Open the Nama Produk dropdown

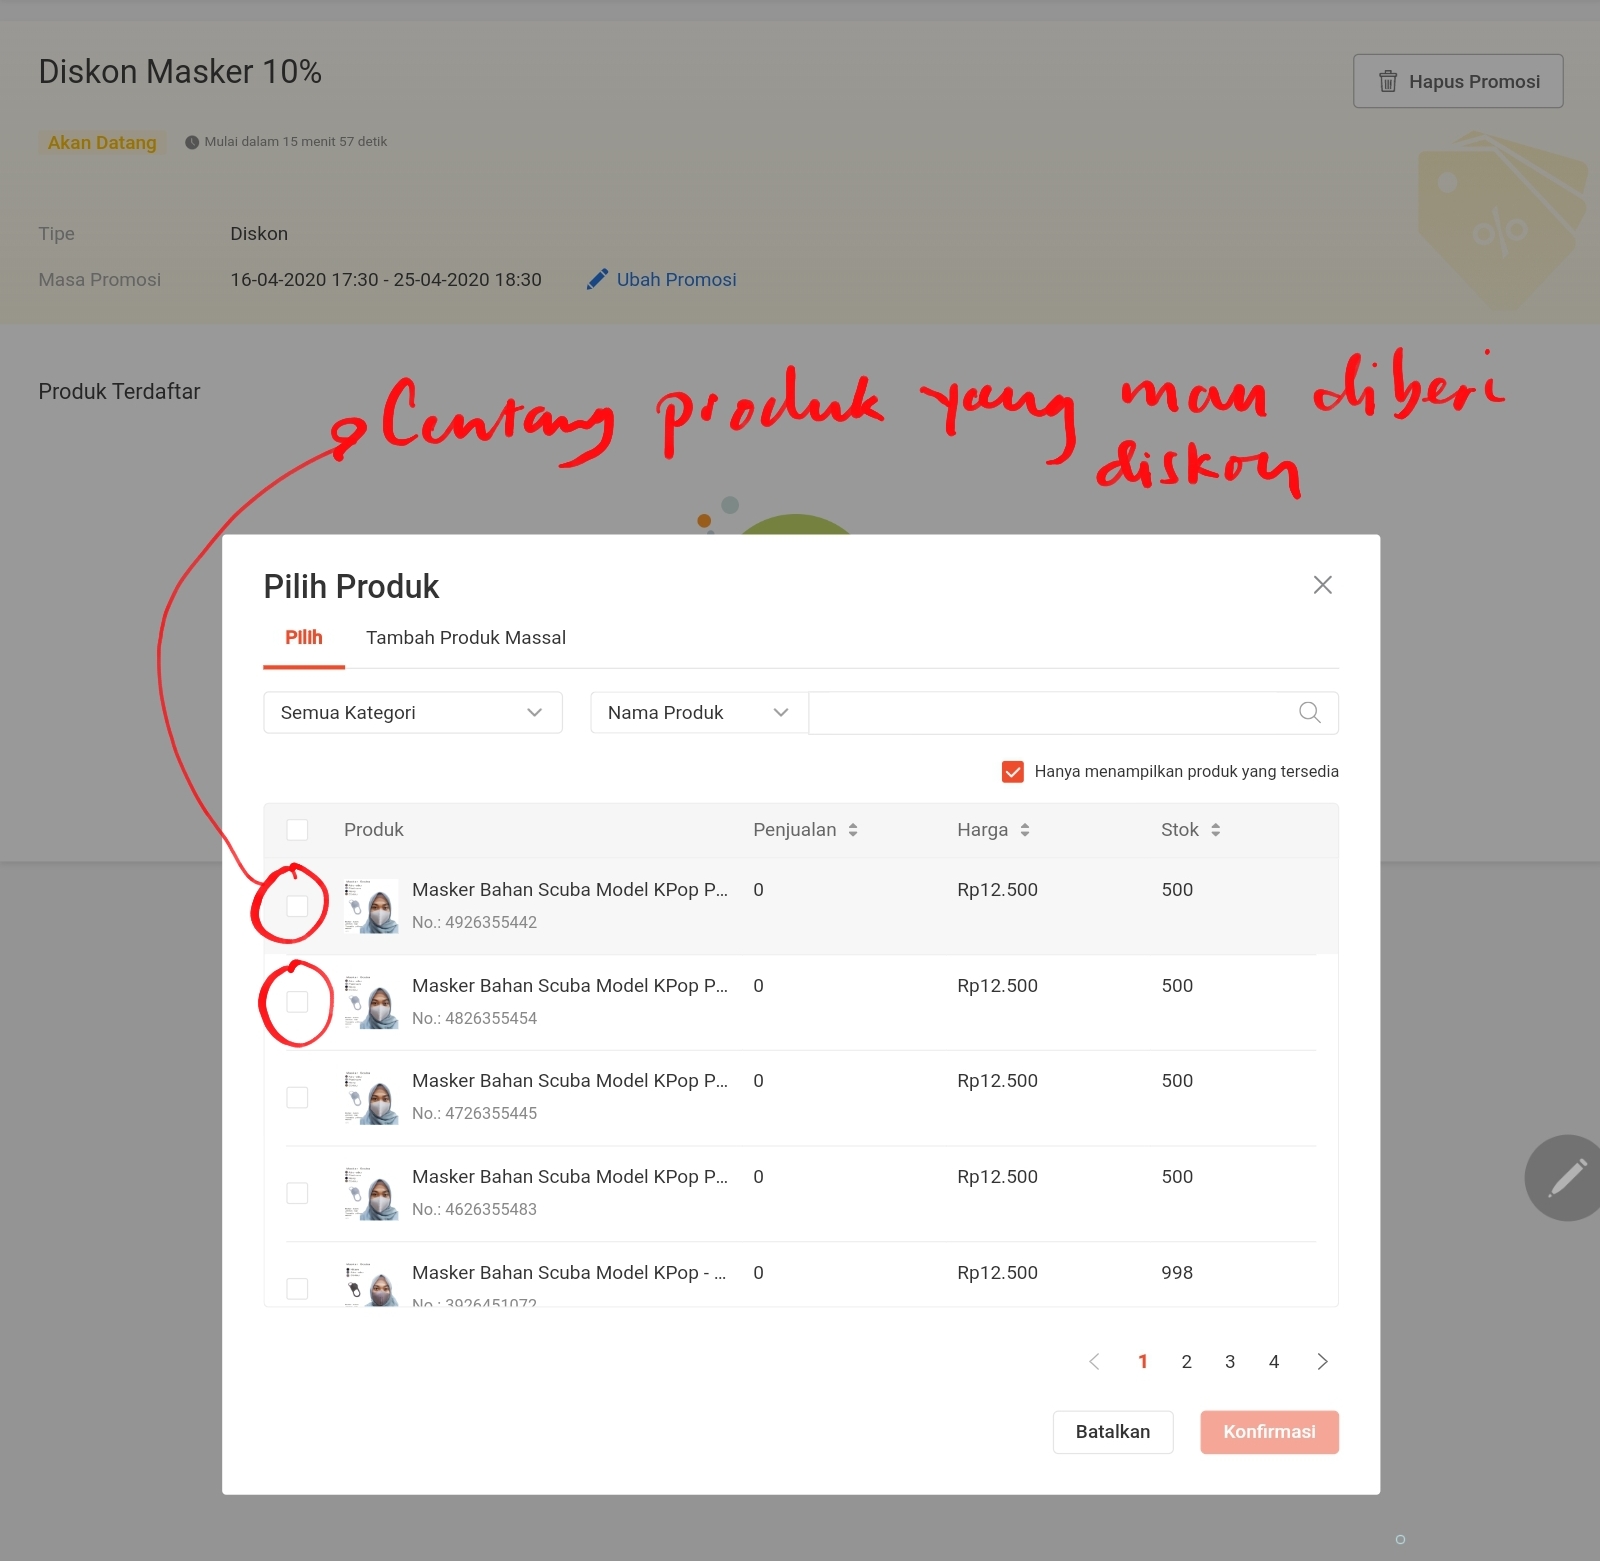tap(699, 712)
